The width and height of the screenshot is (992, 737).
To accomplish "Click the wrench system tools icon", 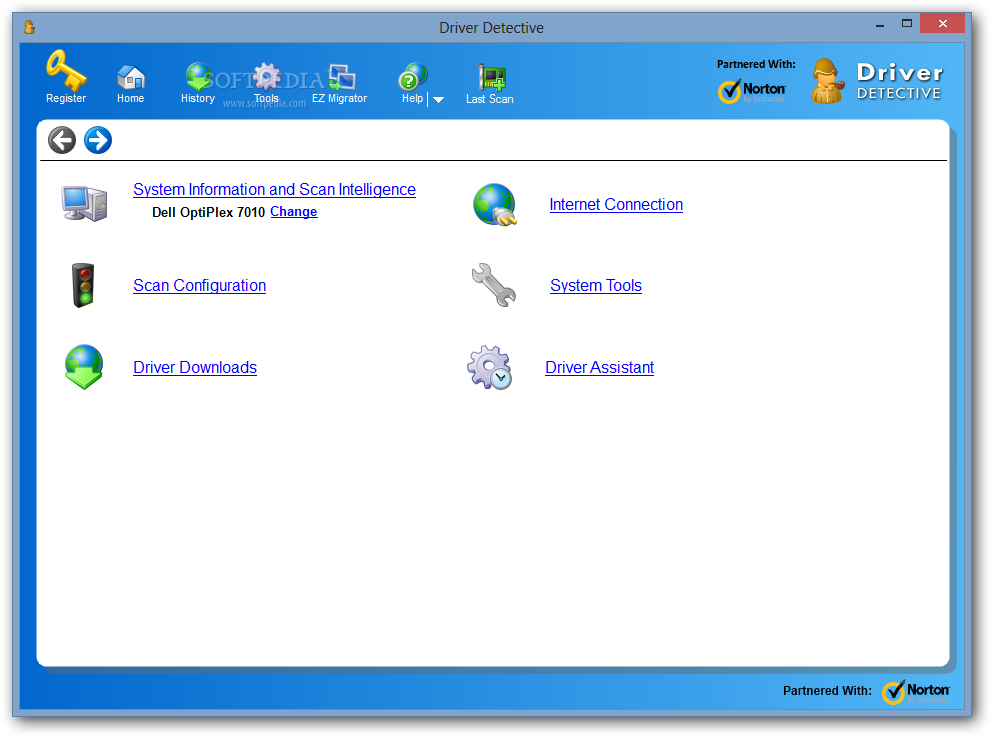I will click(x=493, y=285).
